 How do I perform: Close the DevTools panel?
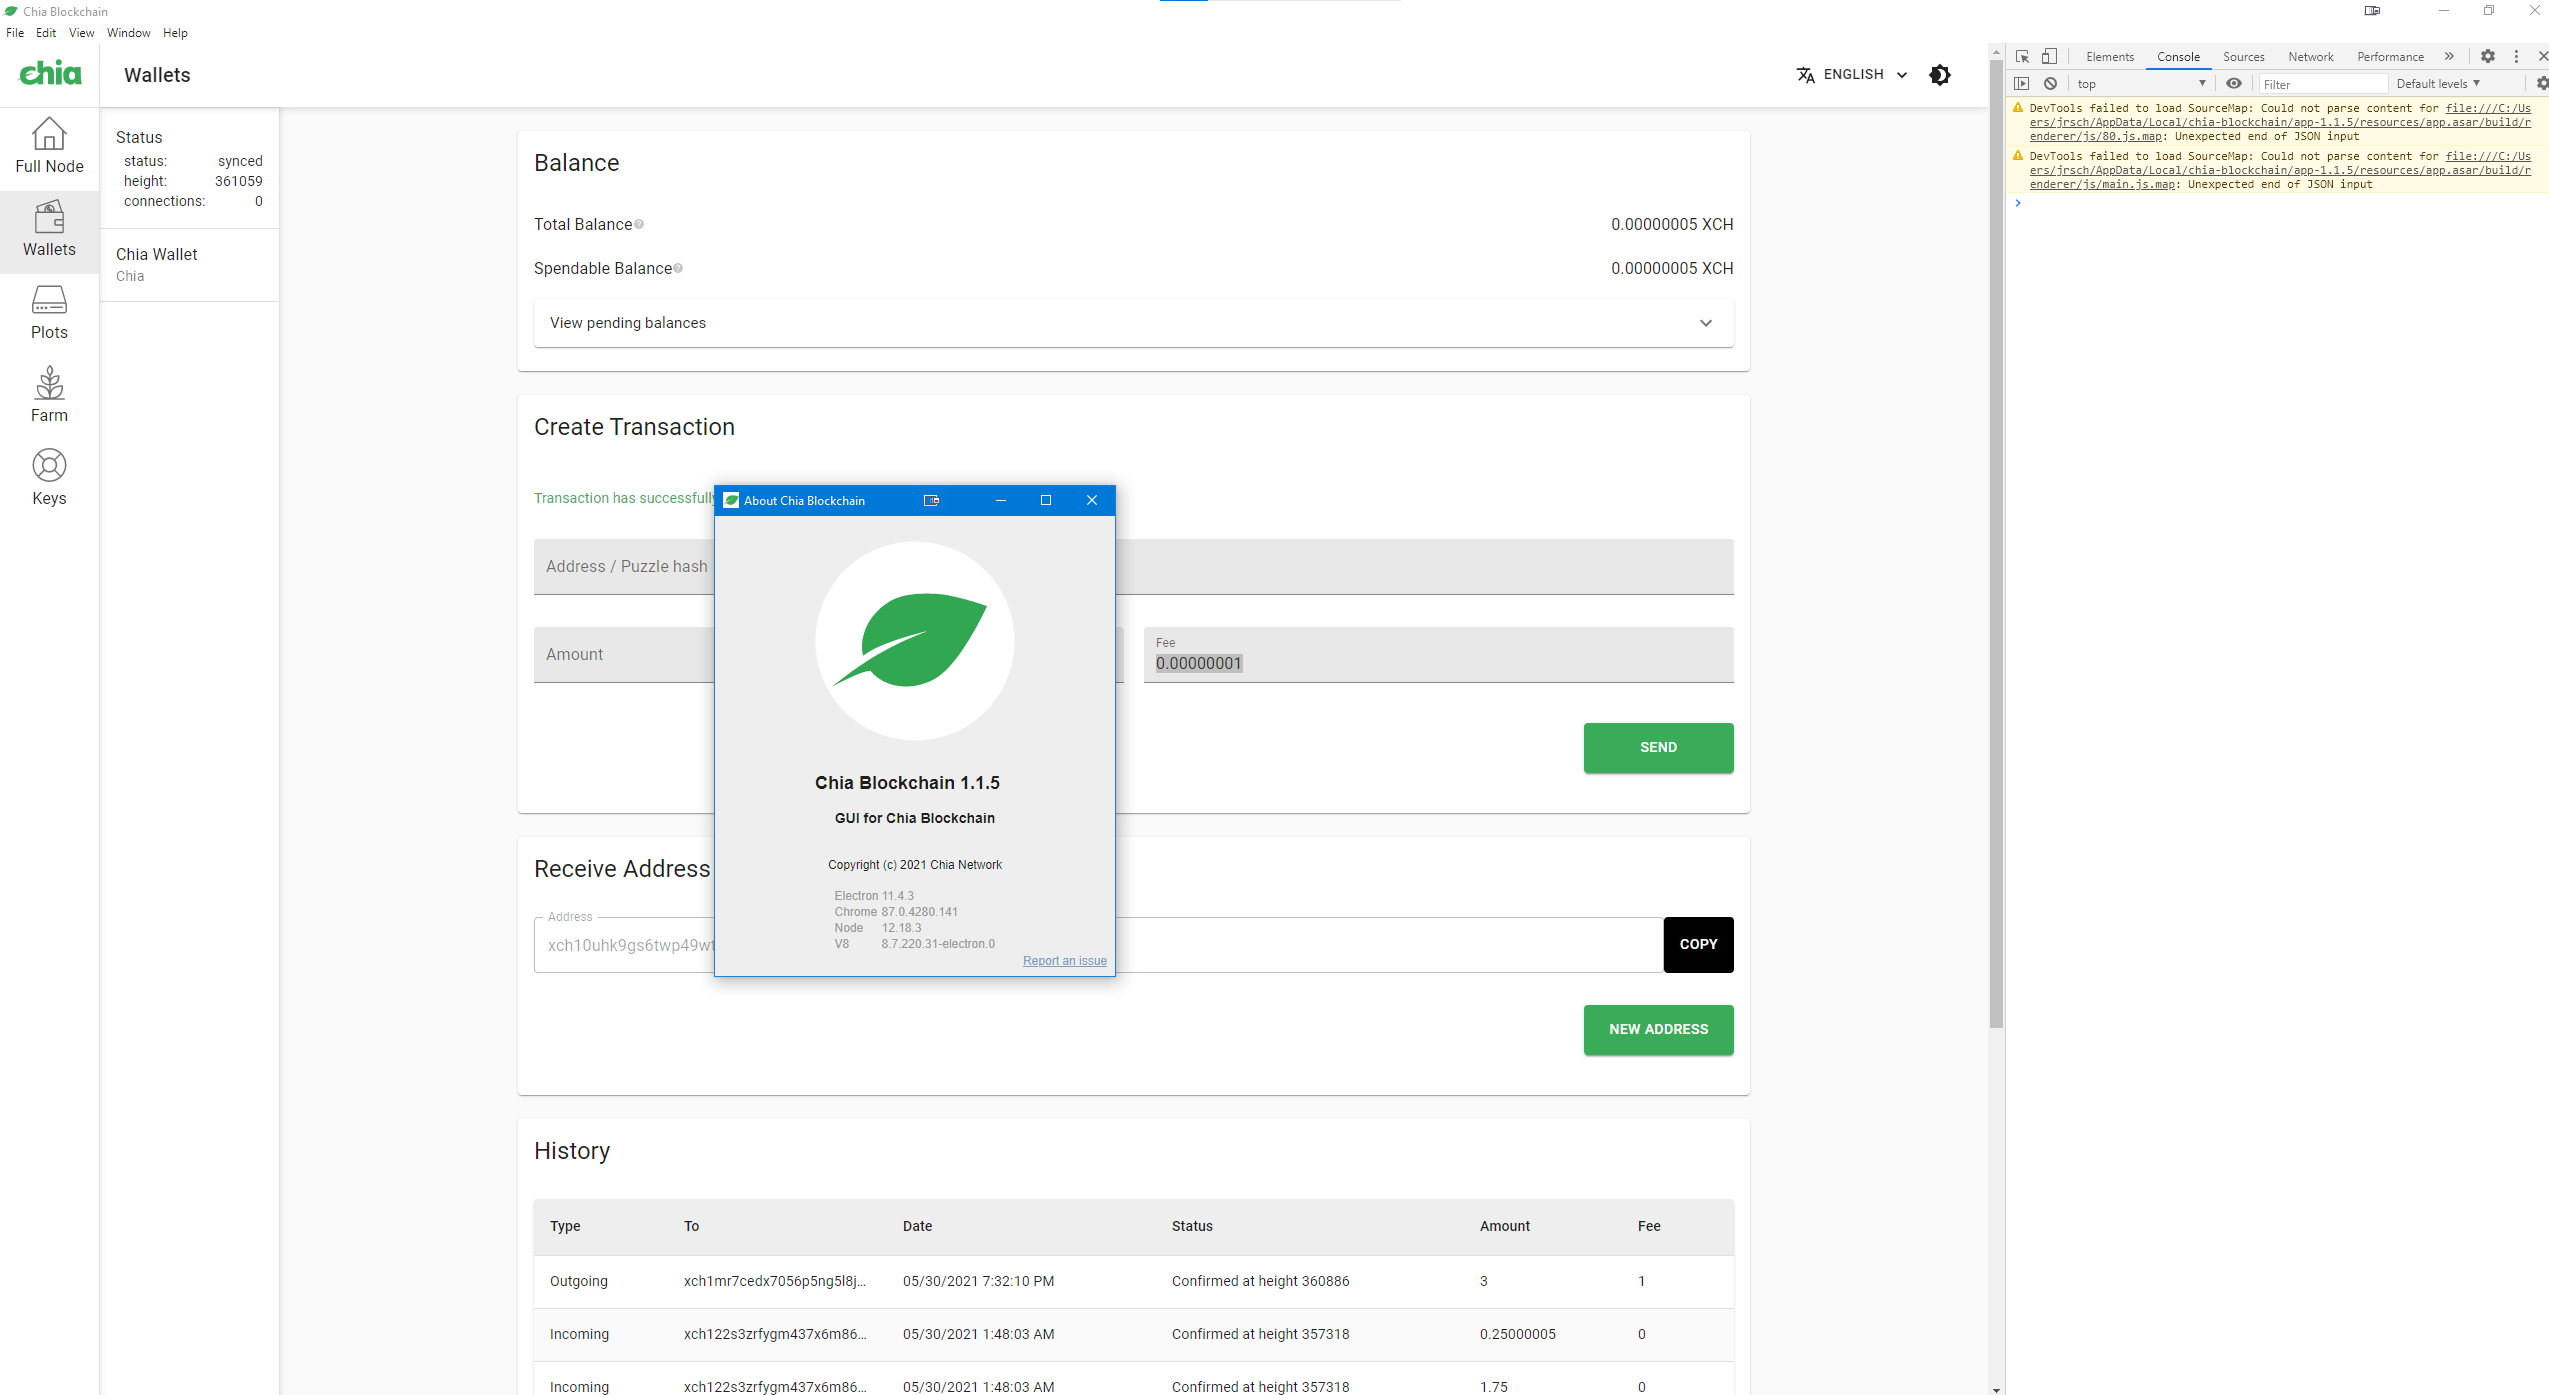[2542, 57]
